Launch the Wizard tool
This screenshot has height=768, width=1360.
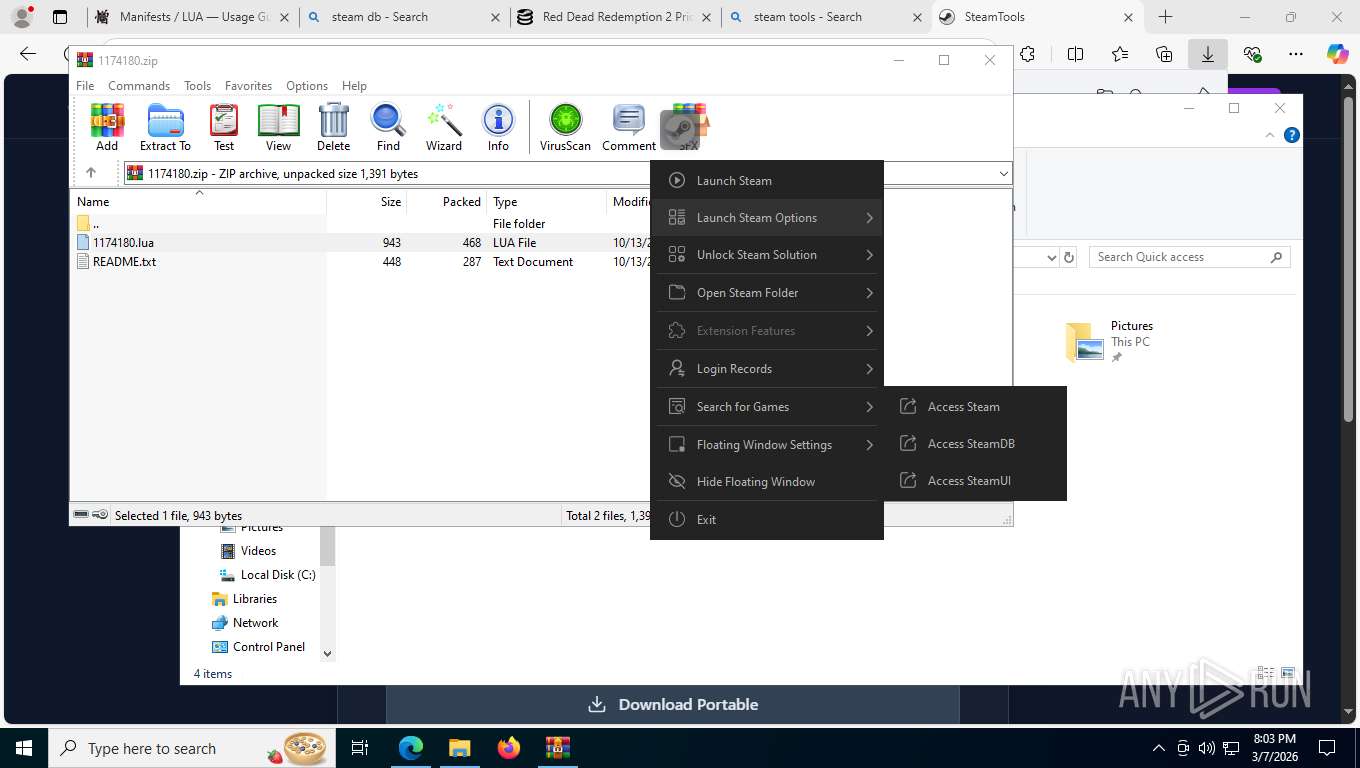coord(444,127)
